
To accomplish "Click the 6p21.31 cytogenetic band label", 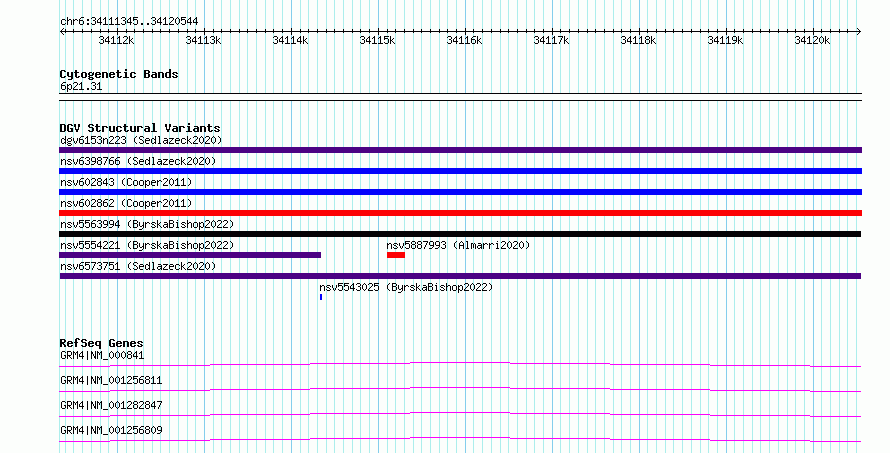I will (x=81, y=87).
